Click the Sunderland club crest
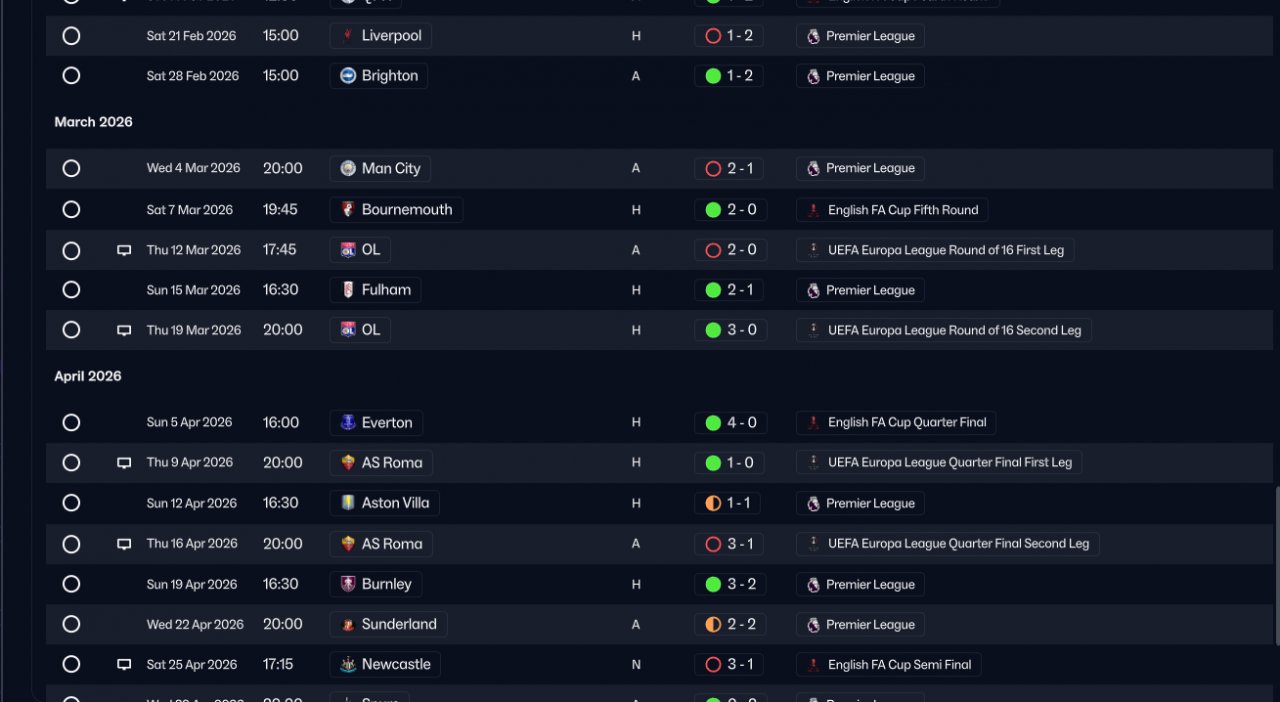 coord(348,625)
